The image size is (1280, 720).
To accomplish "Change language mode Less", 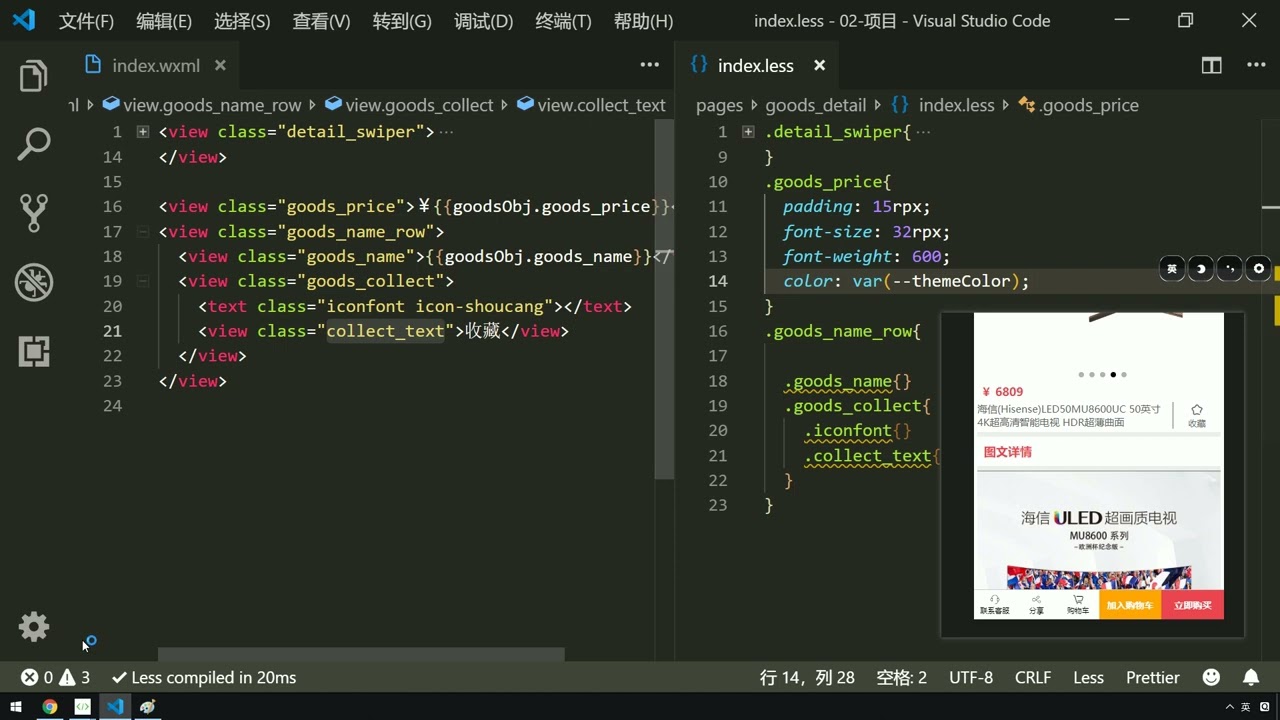I will [x=1088, y=678].
